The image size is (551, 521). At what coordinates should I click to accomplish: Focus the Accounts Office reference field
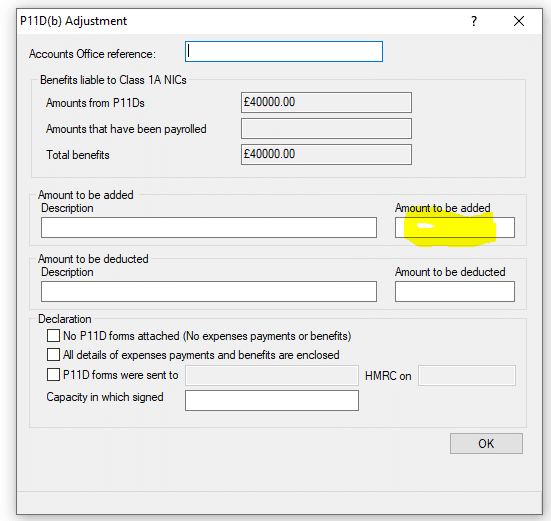pyautogui.click(x=284, y=52)
